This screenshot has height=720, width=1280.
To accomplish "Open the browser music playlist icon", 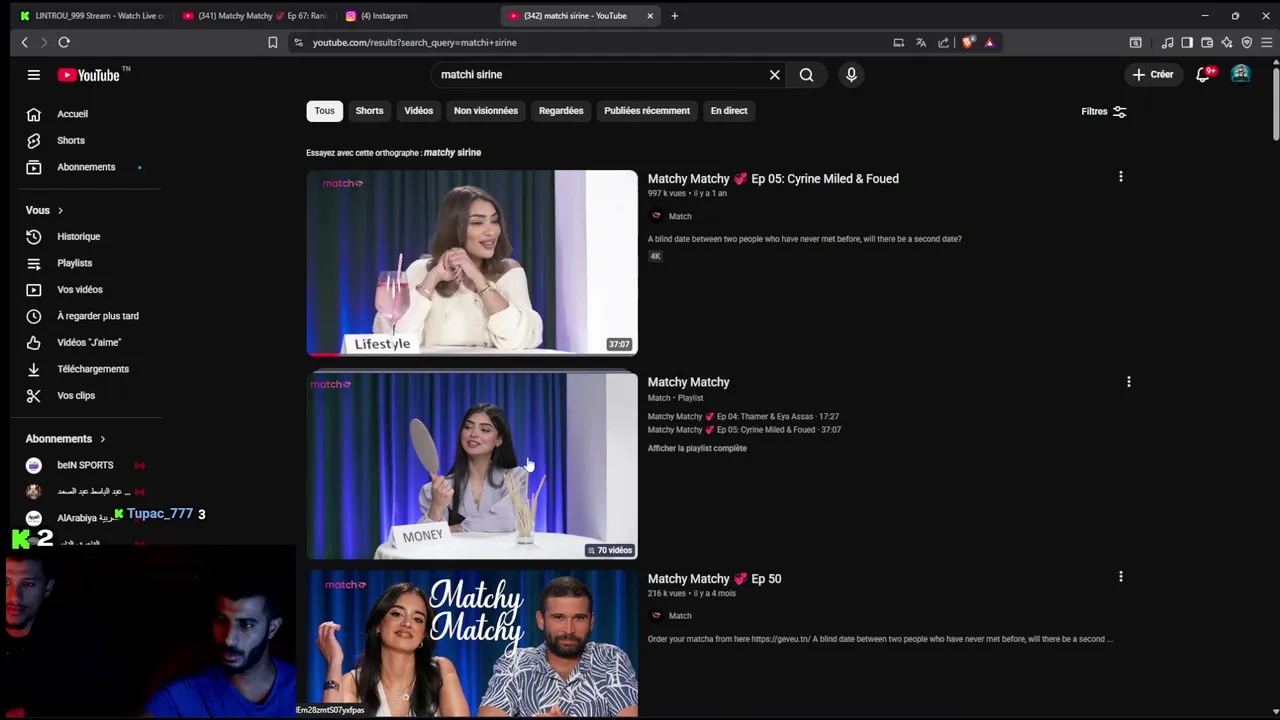I will 1167,43.
